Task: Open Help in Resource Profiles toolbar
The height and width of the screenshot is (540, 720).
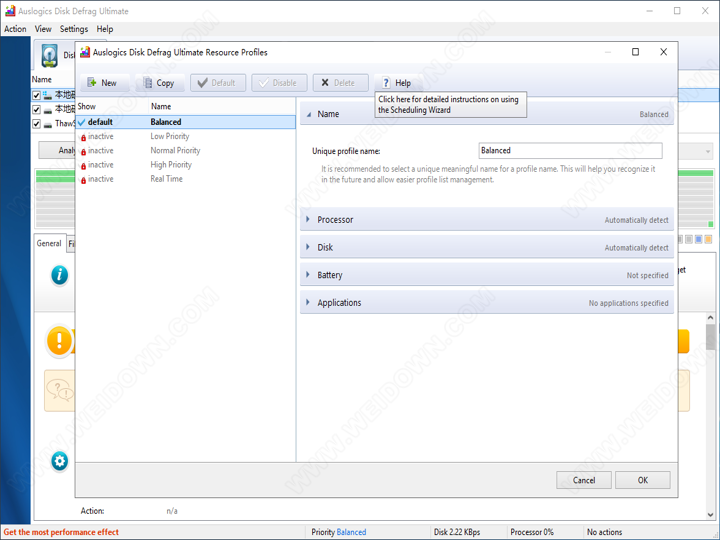Action: click(398, 83)
